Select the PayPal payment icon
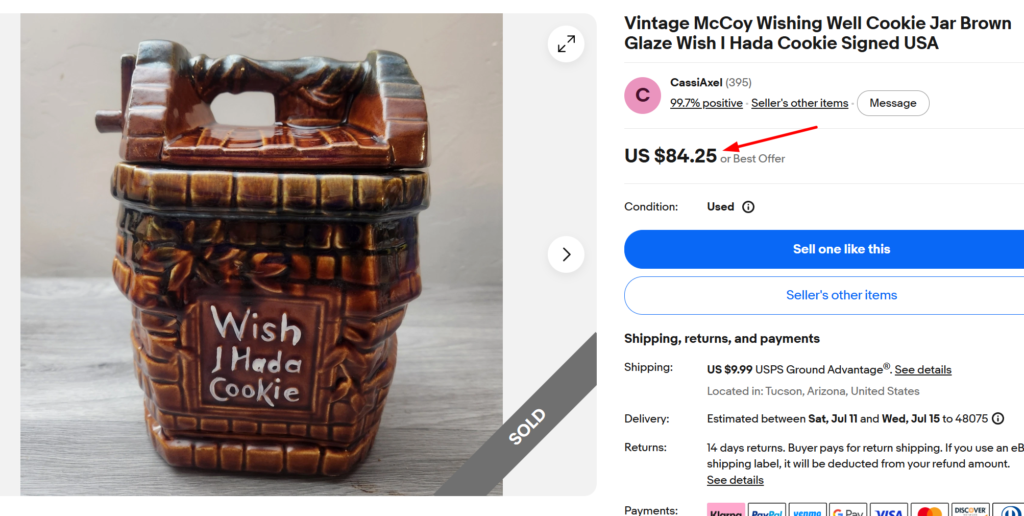The height and width of the screenshot is (516, 1024). (x=767, y=511)
